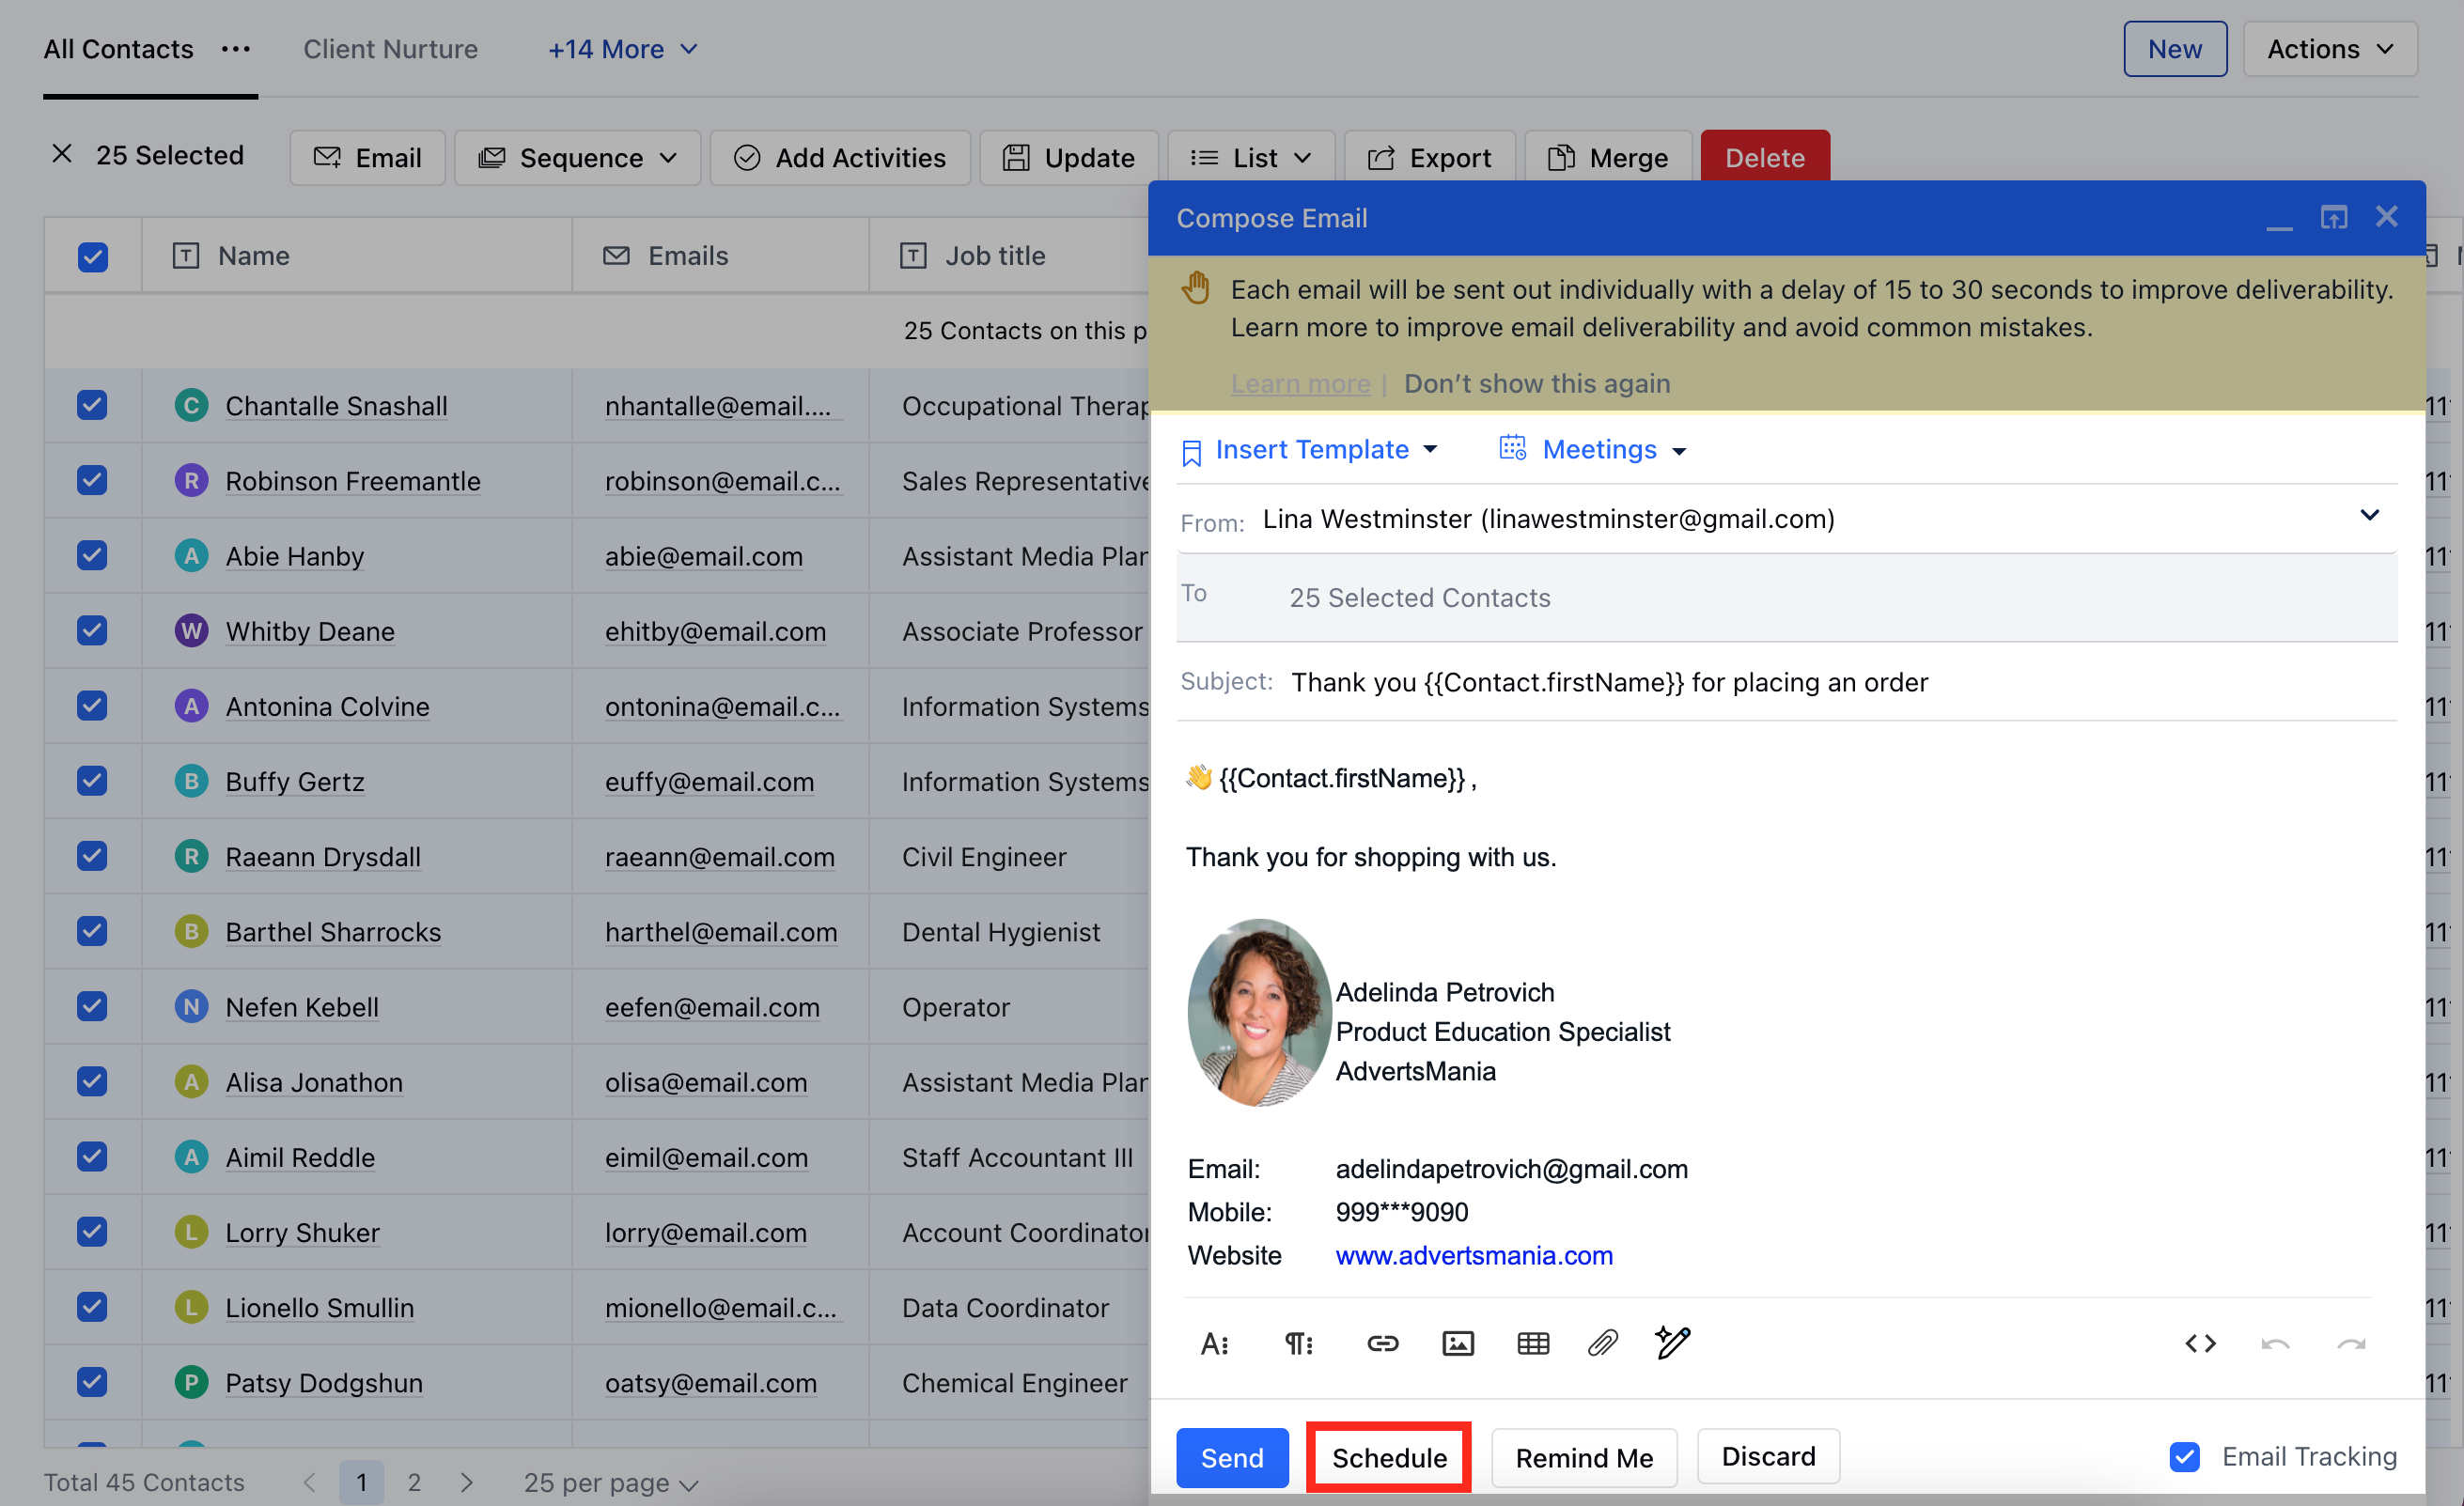
Task: Open text formatting options in compose editor
Action: click(x=1215, y=1343)
